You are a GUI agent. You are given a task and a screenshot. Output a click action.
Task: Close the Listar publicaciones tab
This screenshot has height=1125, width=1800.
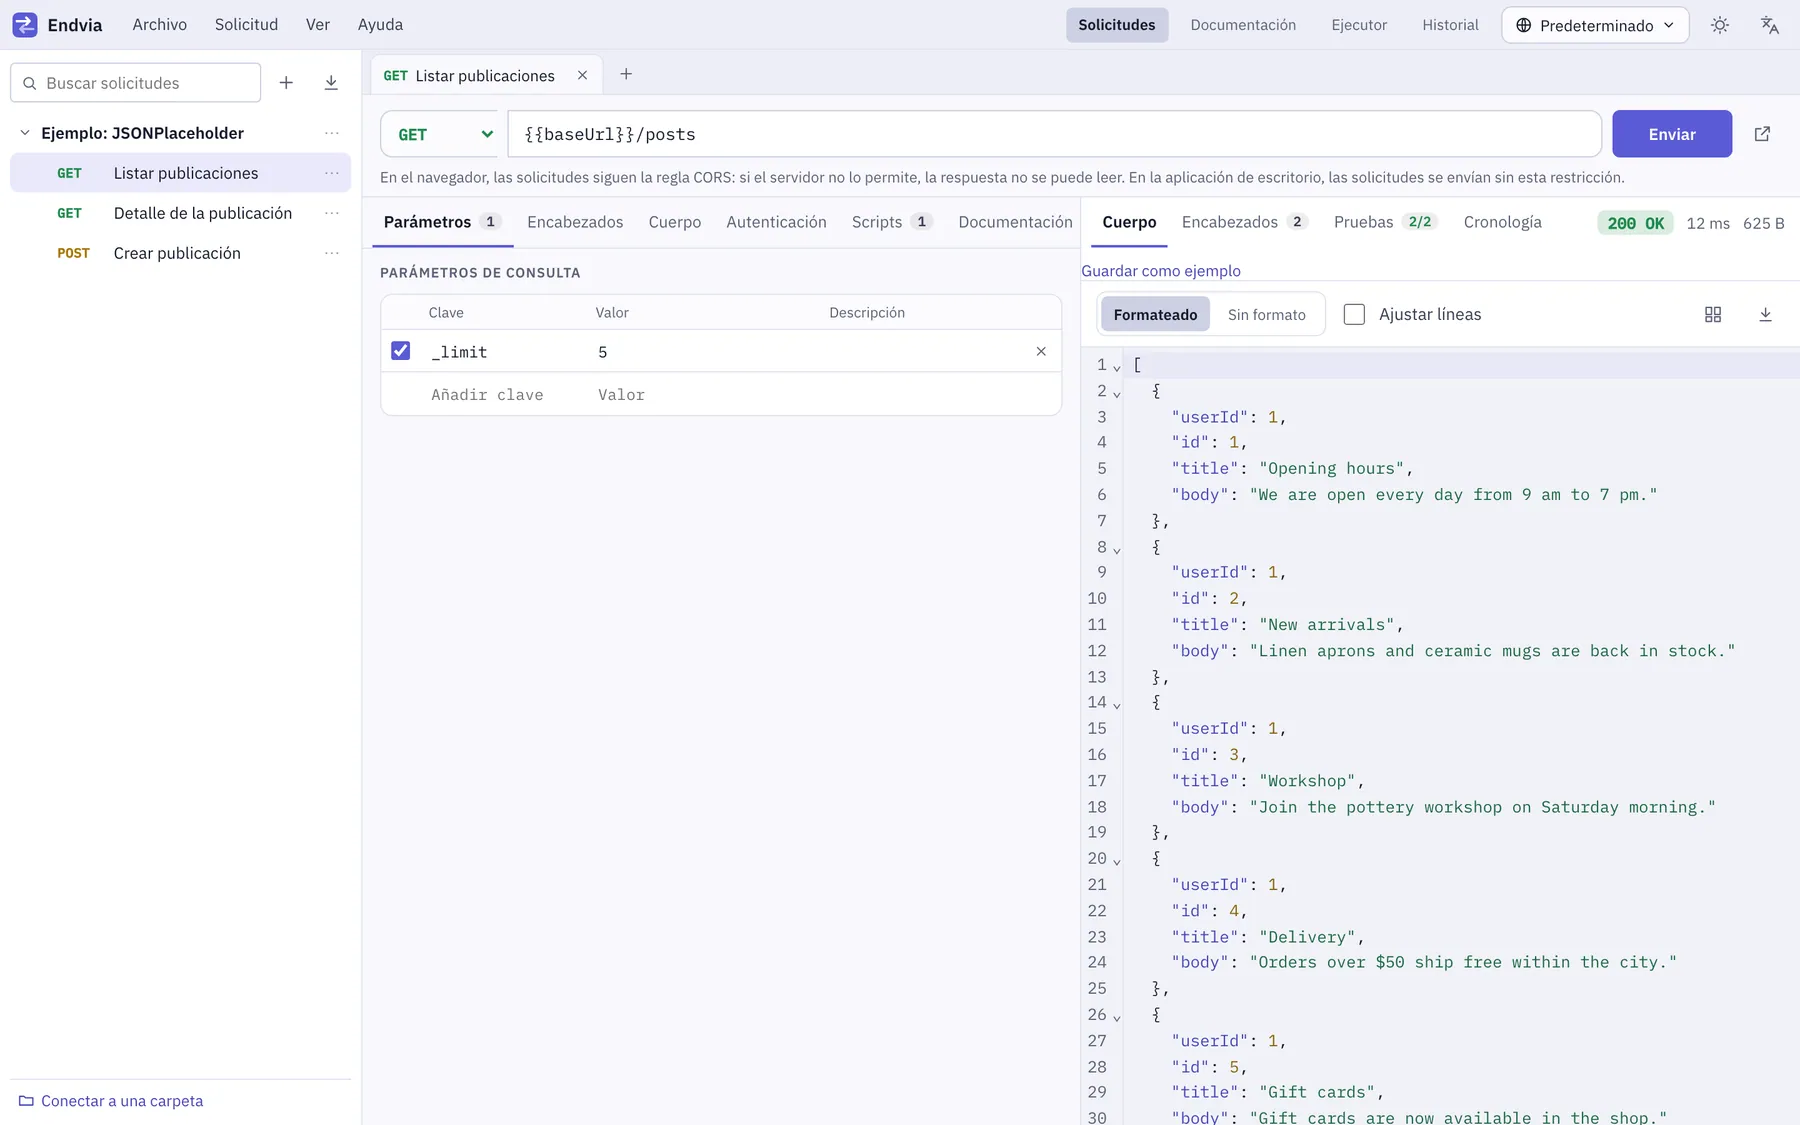pyautogui.click(x=582, y=76)
